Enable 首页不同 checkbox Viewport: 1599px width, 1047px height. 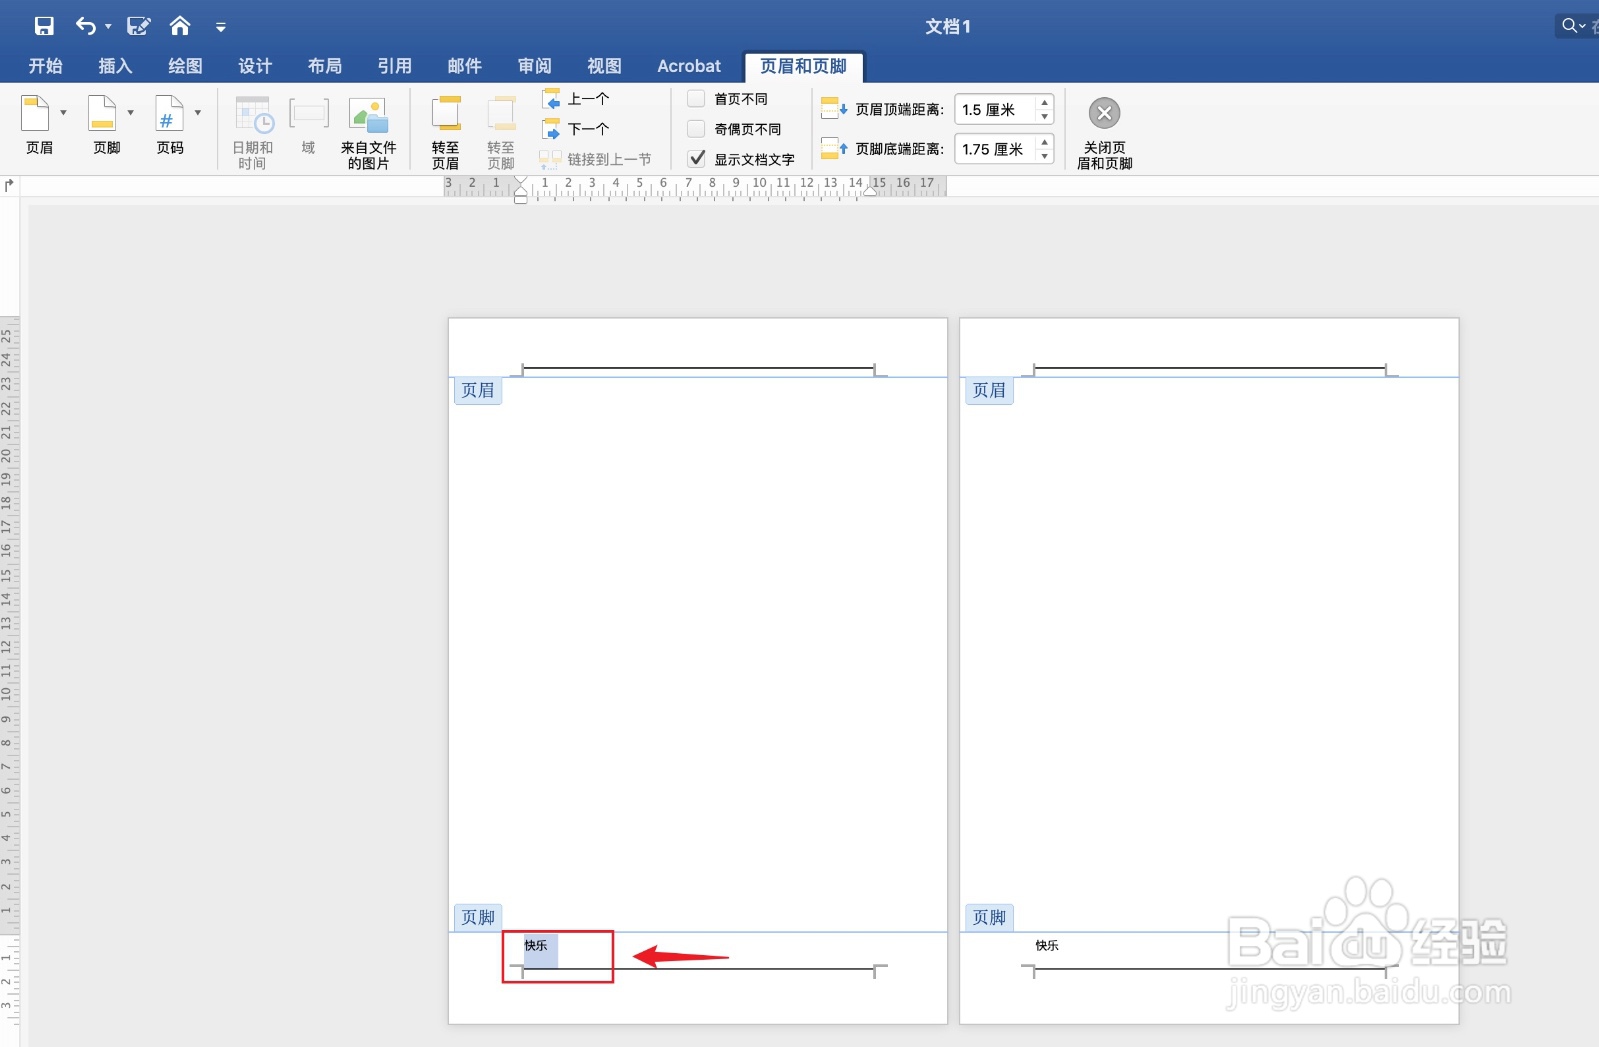[x=696, y=99]
